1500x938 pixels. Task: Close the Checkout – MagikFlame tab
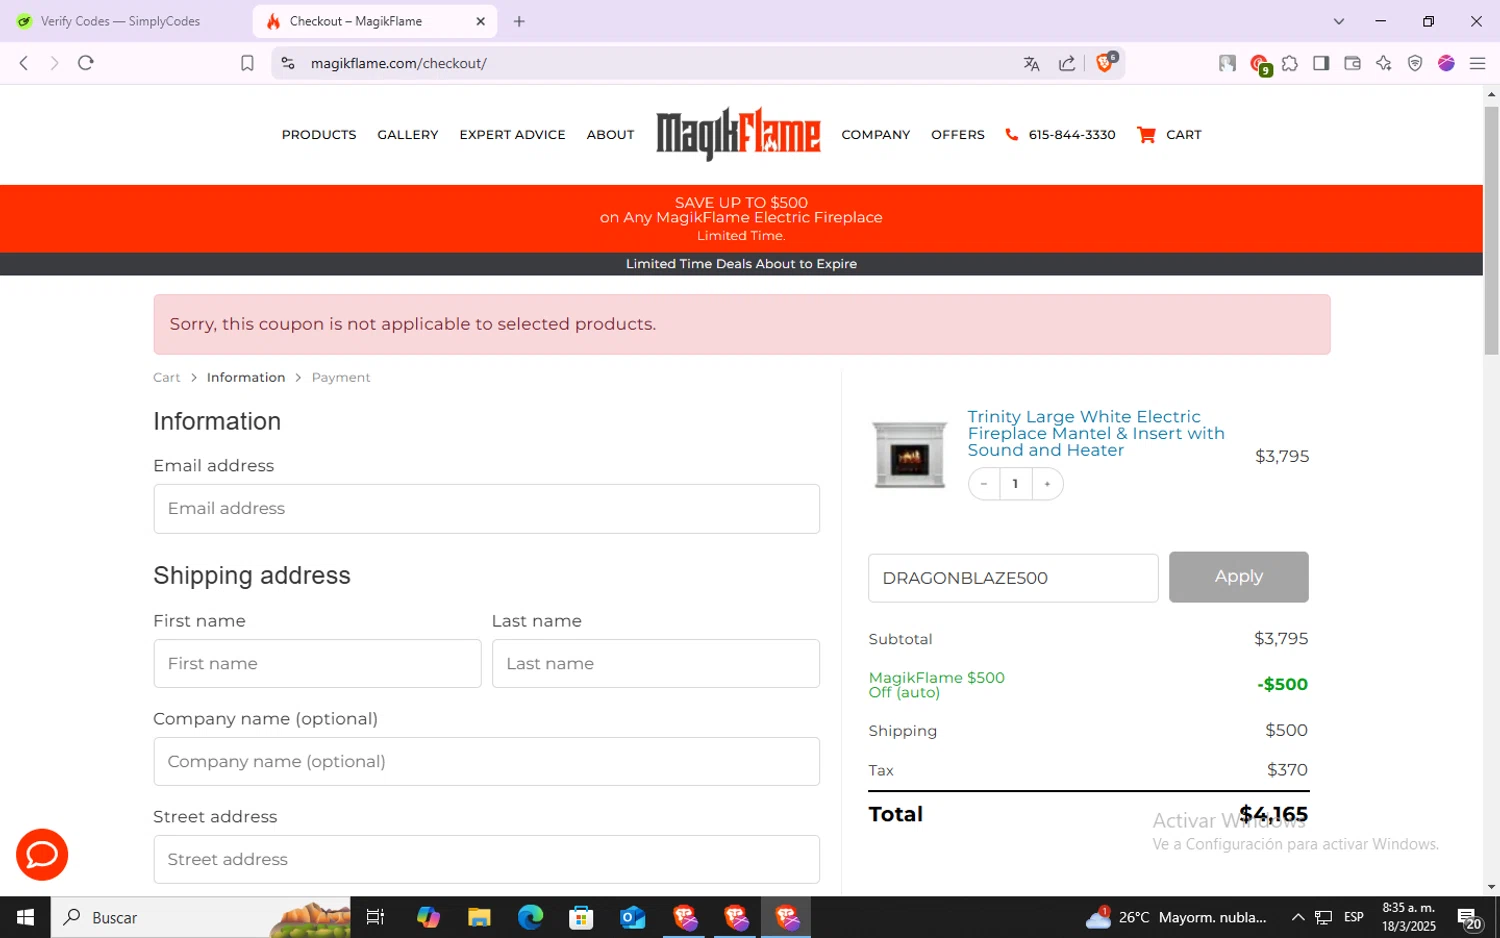480,21
